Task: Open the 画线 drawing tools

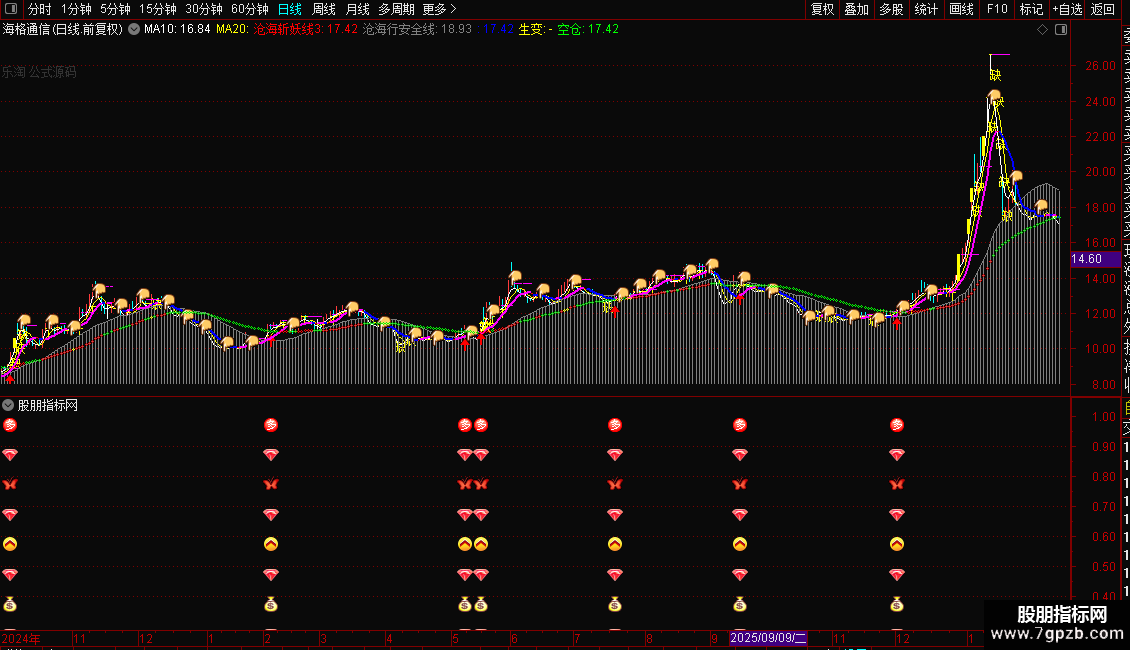Action: [961, 9]
